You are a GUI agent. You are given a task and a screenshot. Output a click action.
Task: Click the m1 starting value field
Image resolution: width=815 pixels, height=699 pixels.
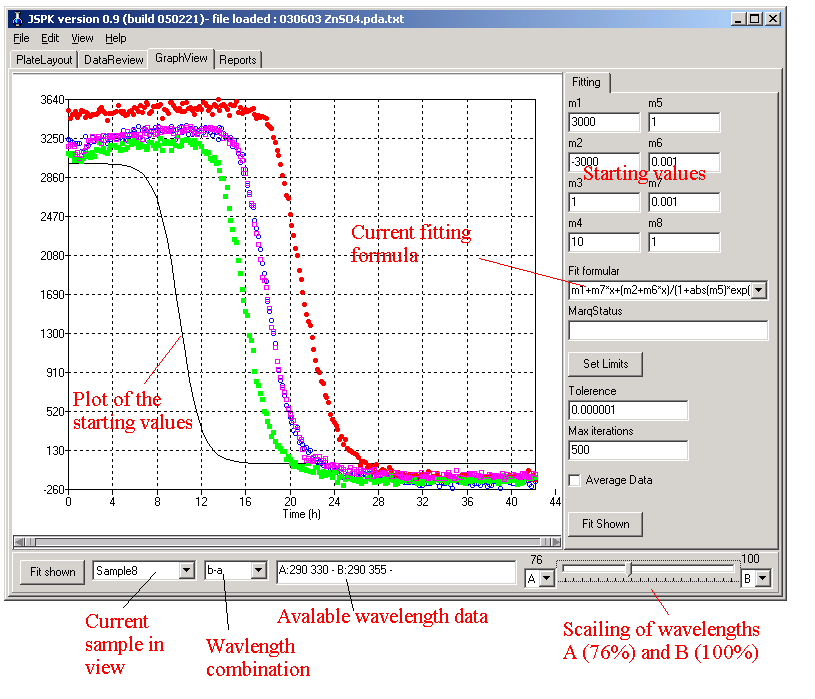pos(604,122)
